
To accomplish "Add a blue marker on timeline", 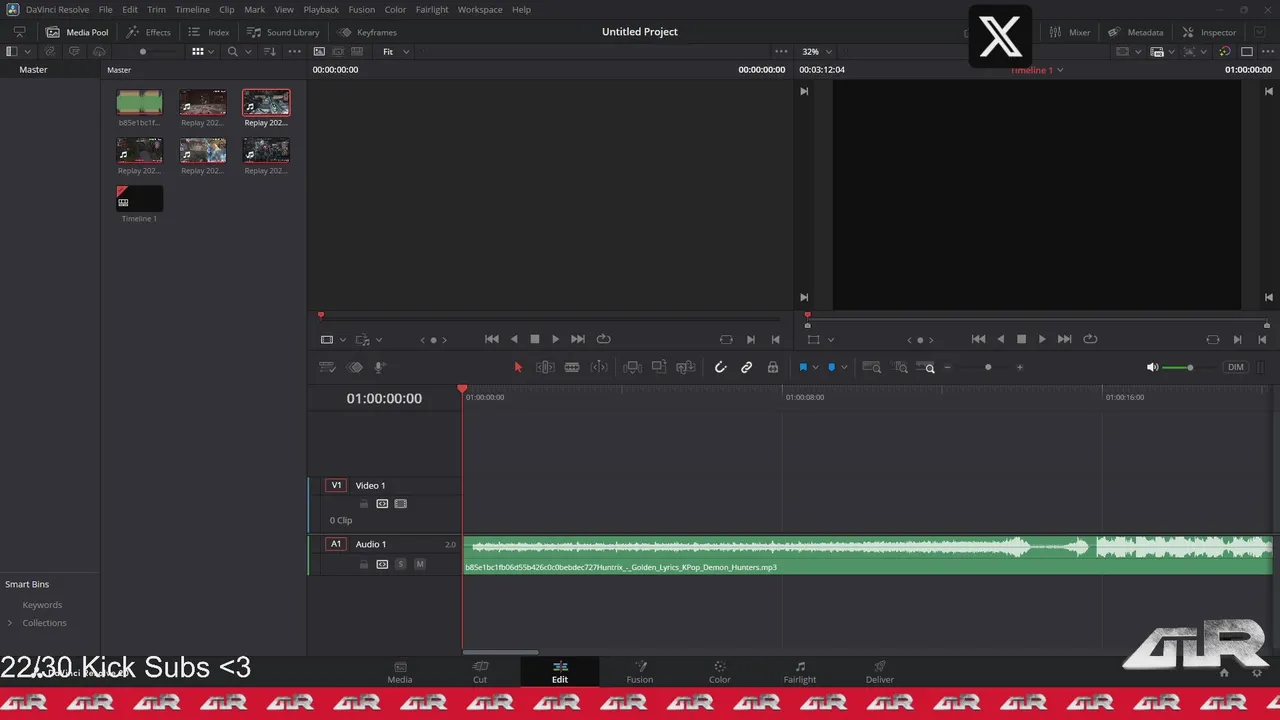I will click(831, 367).
